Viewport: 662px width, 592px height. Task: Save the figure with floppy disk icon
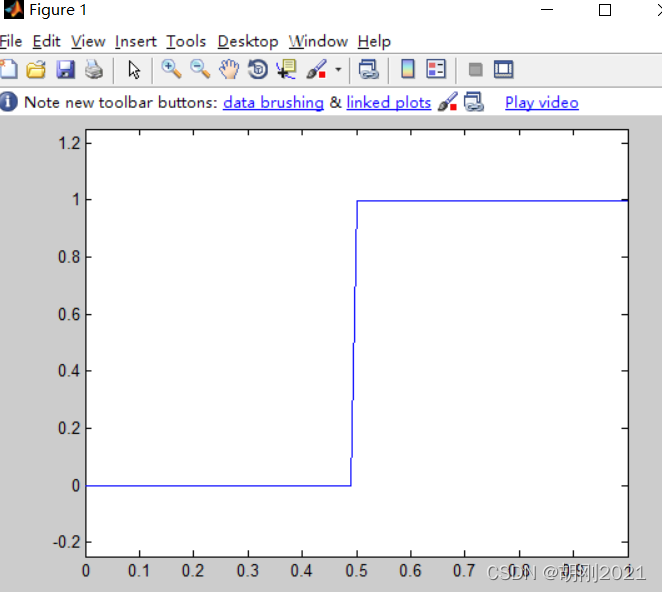[65, 69]
